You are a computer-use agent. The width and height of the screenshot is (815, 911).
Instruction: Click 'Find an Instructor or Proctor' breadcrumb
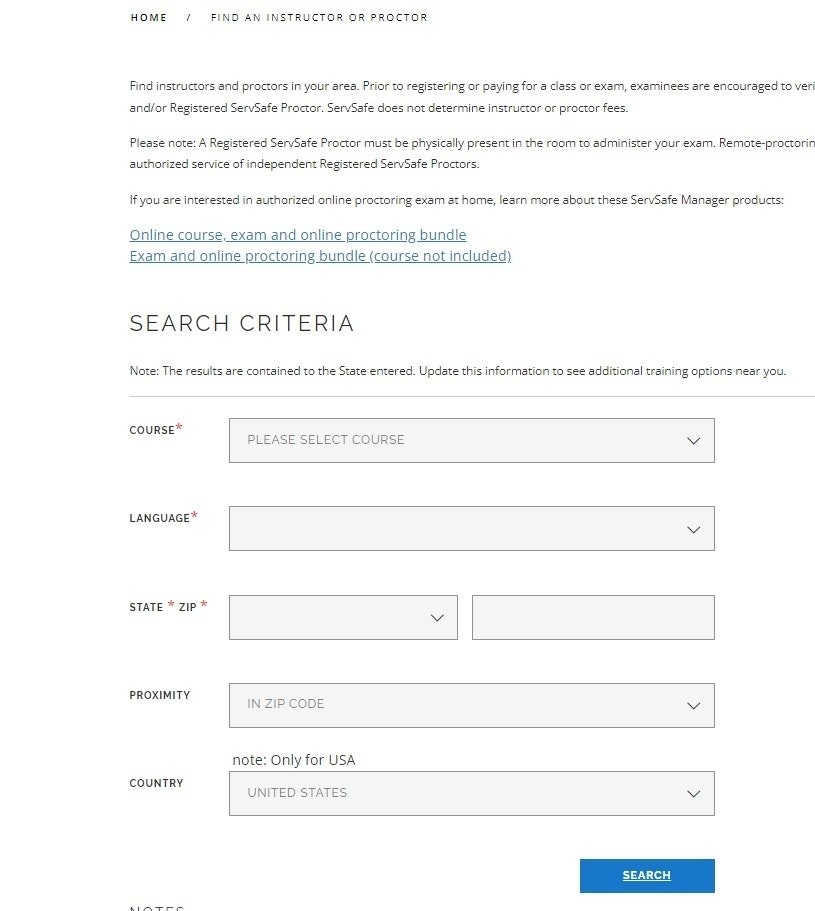pyautogui.click(x=319, y=18)
